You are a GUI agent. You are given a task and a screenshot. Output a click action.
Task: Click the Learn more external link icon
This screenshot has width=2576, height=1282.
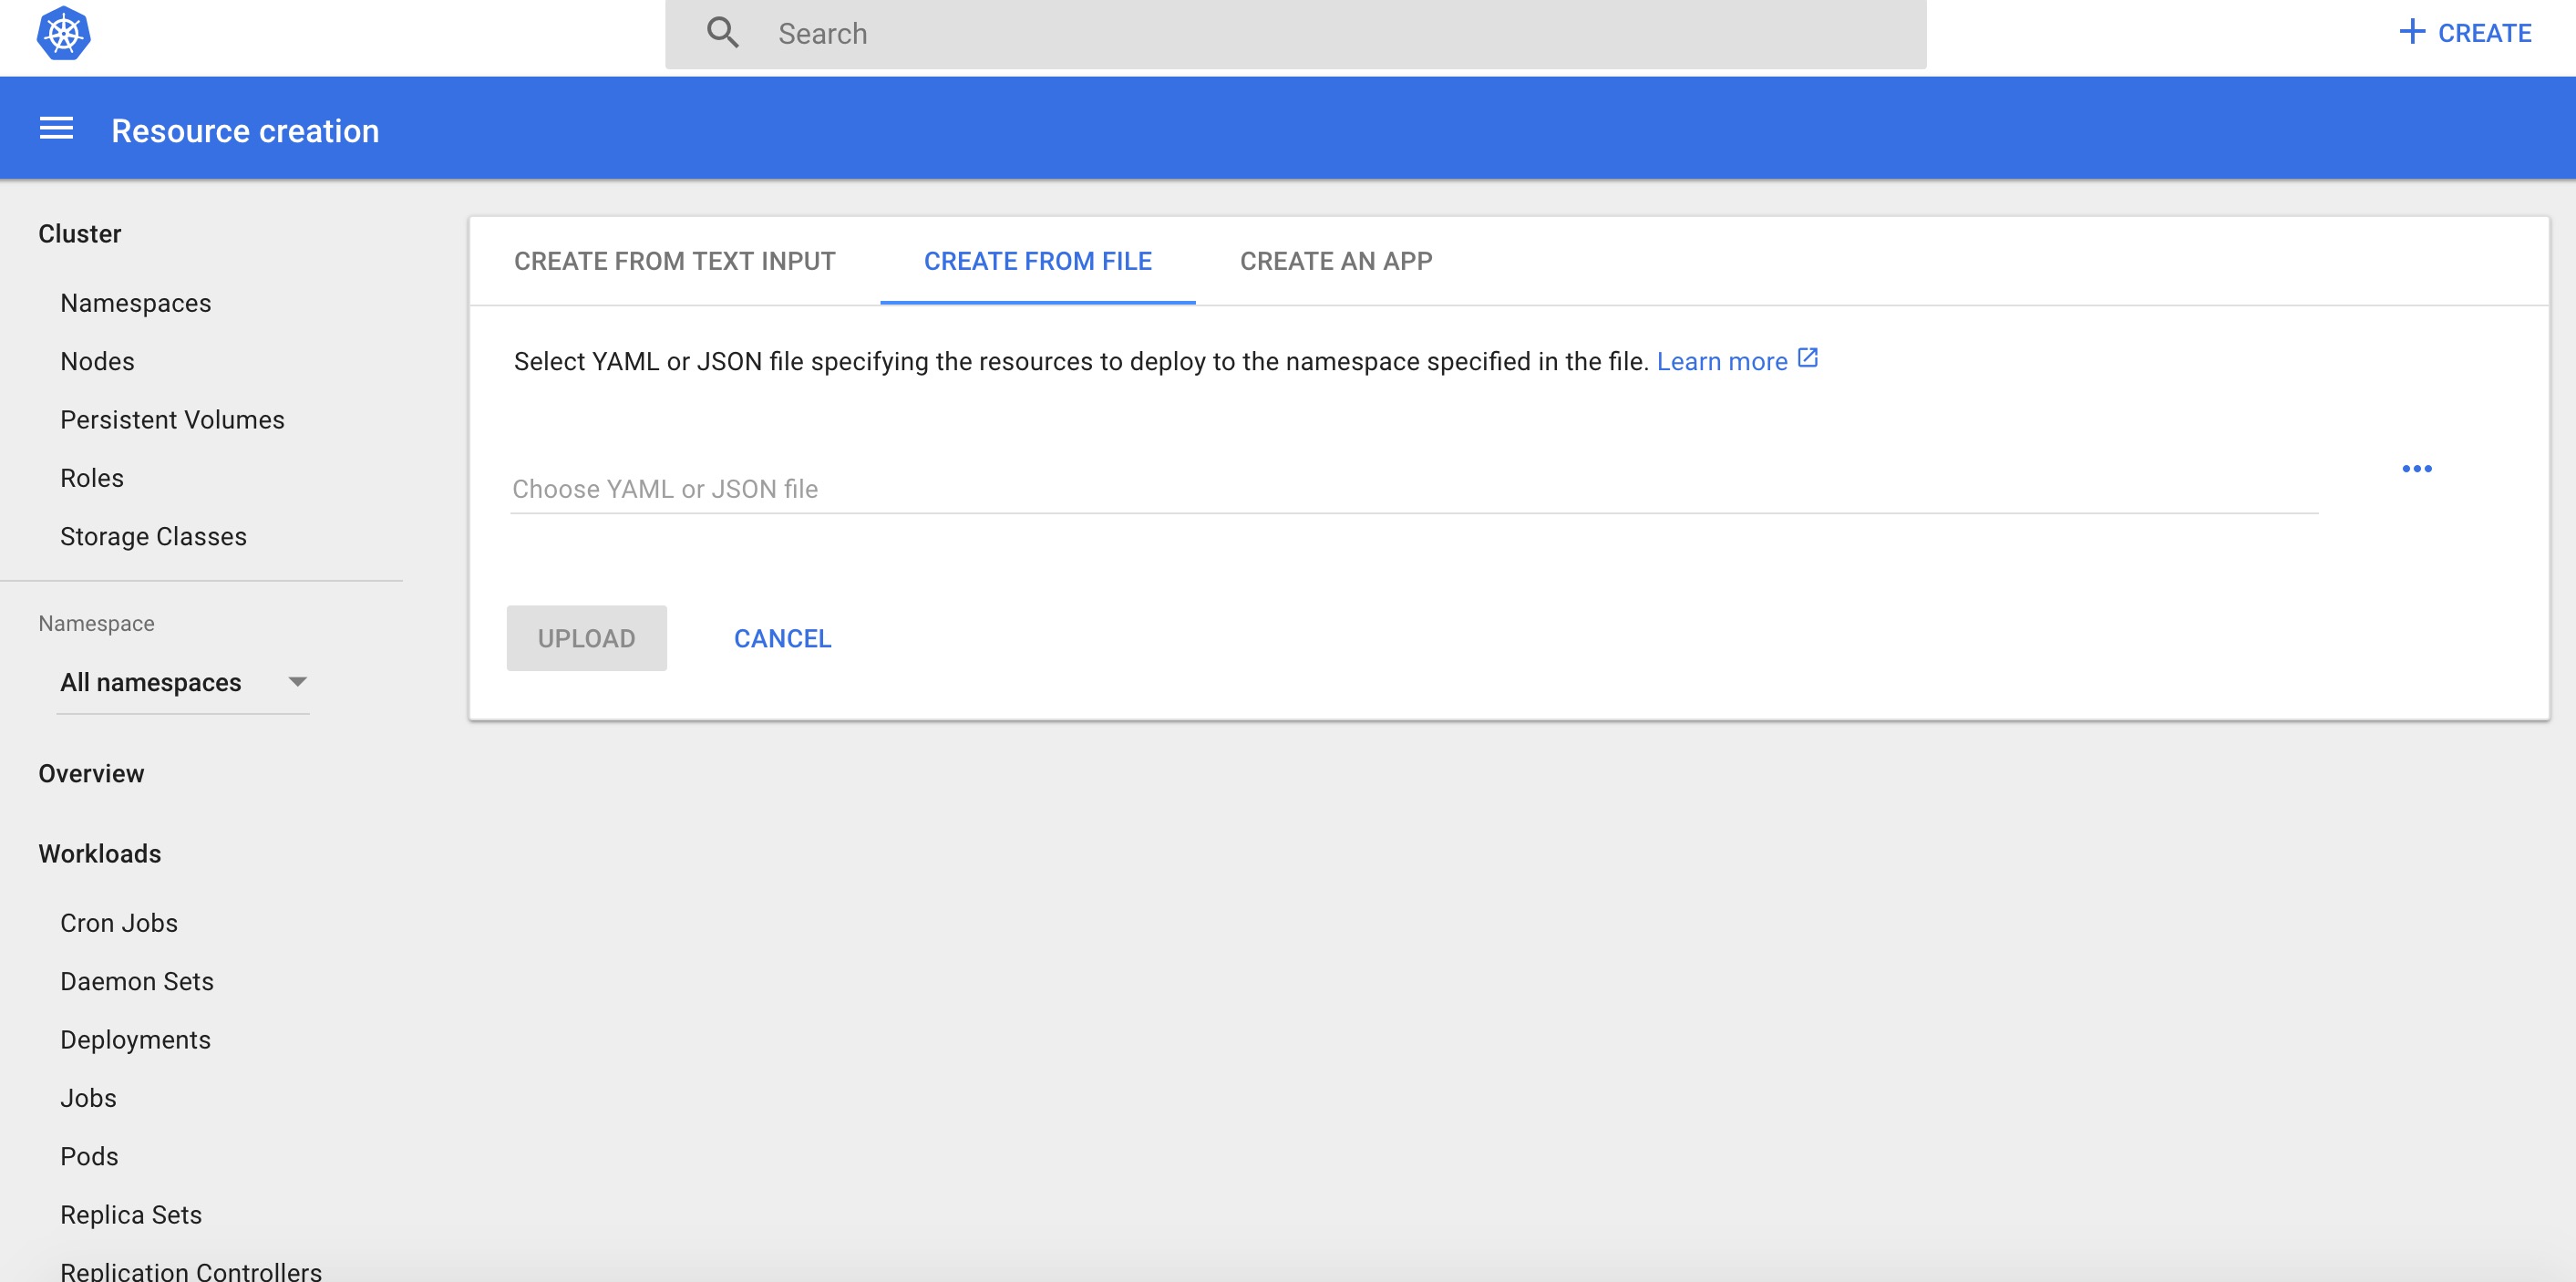click(x=1808, y=360)
